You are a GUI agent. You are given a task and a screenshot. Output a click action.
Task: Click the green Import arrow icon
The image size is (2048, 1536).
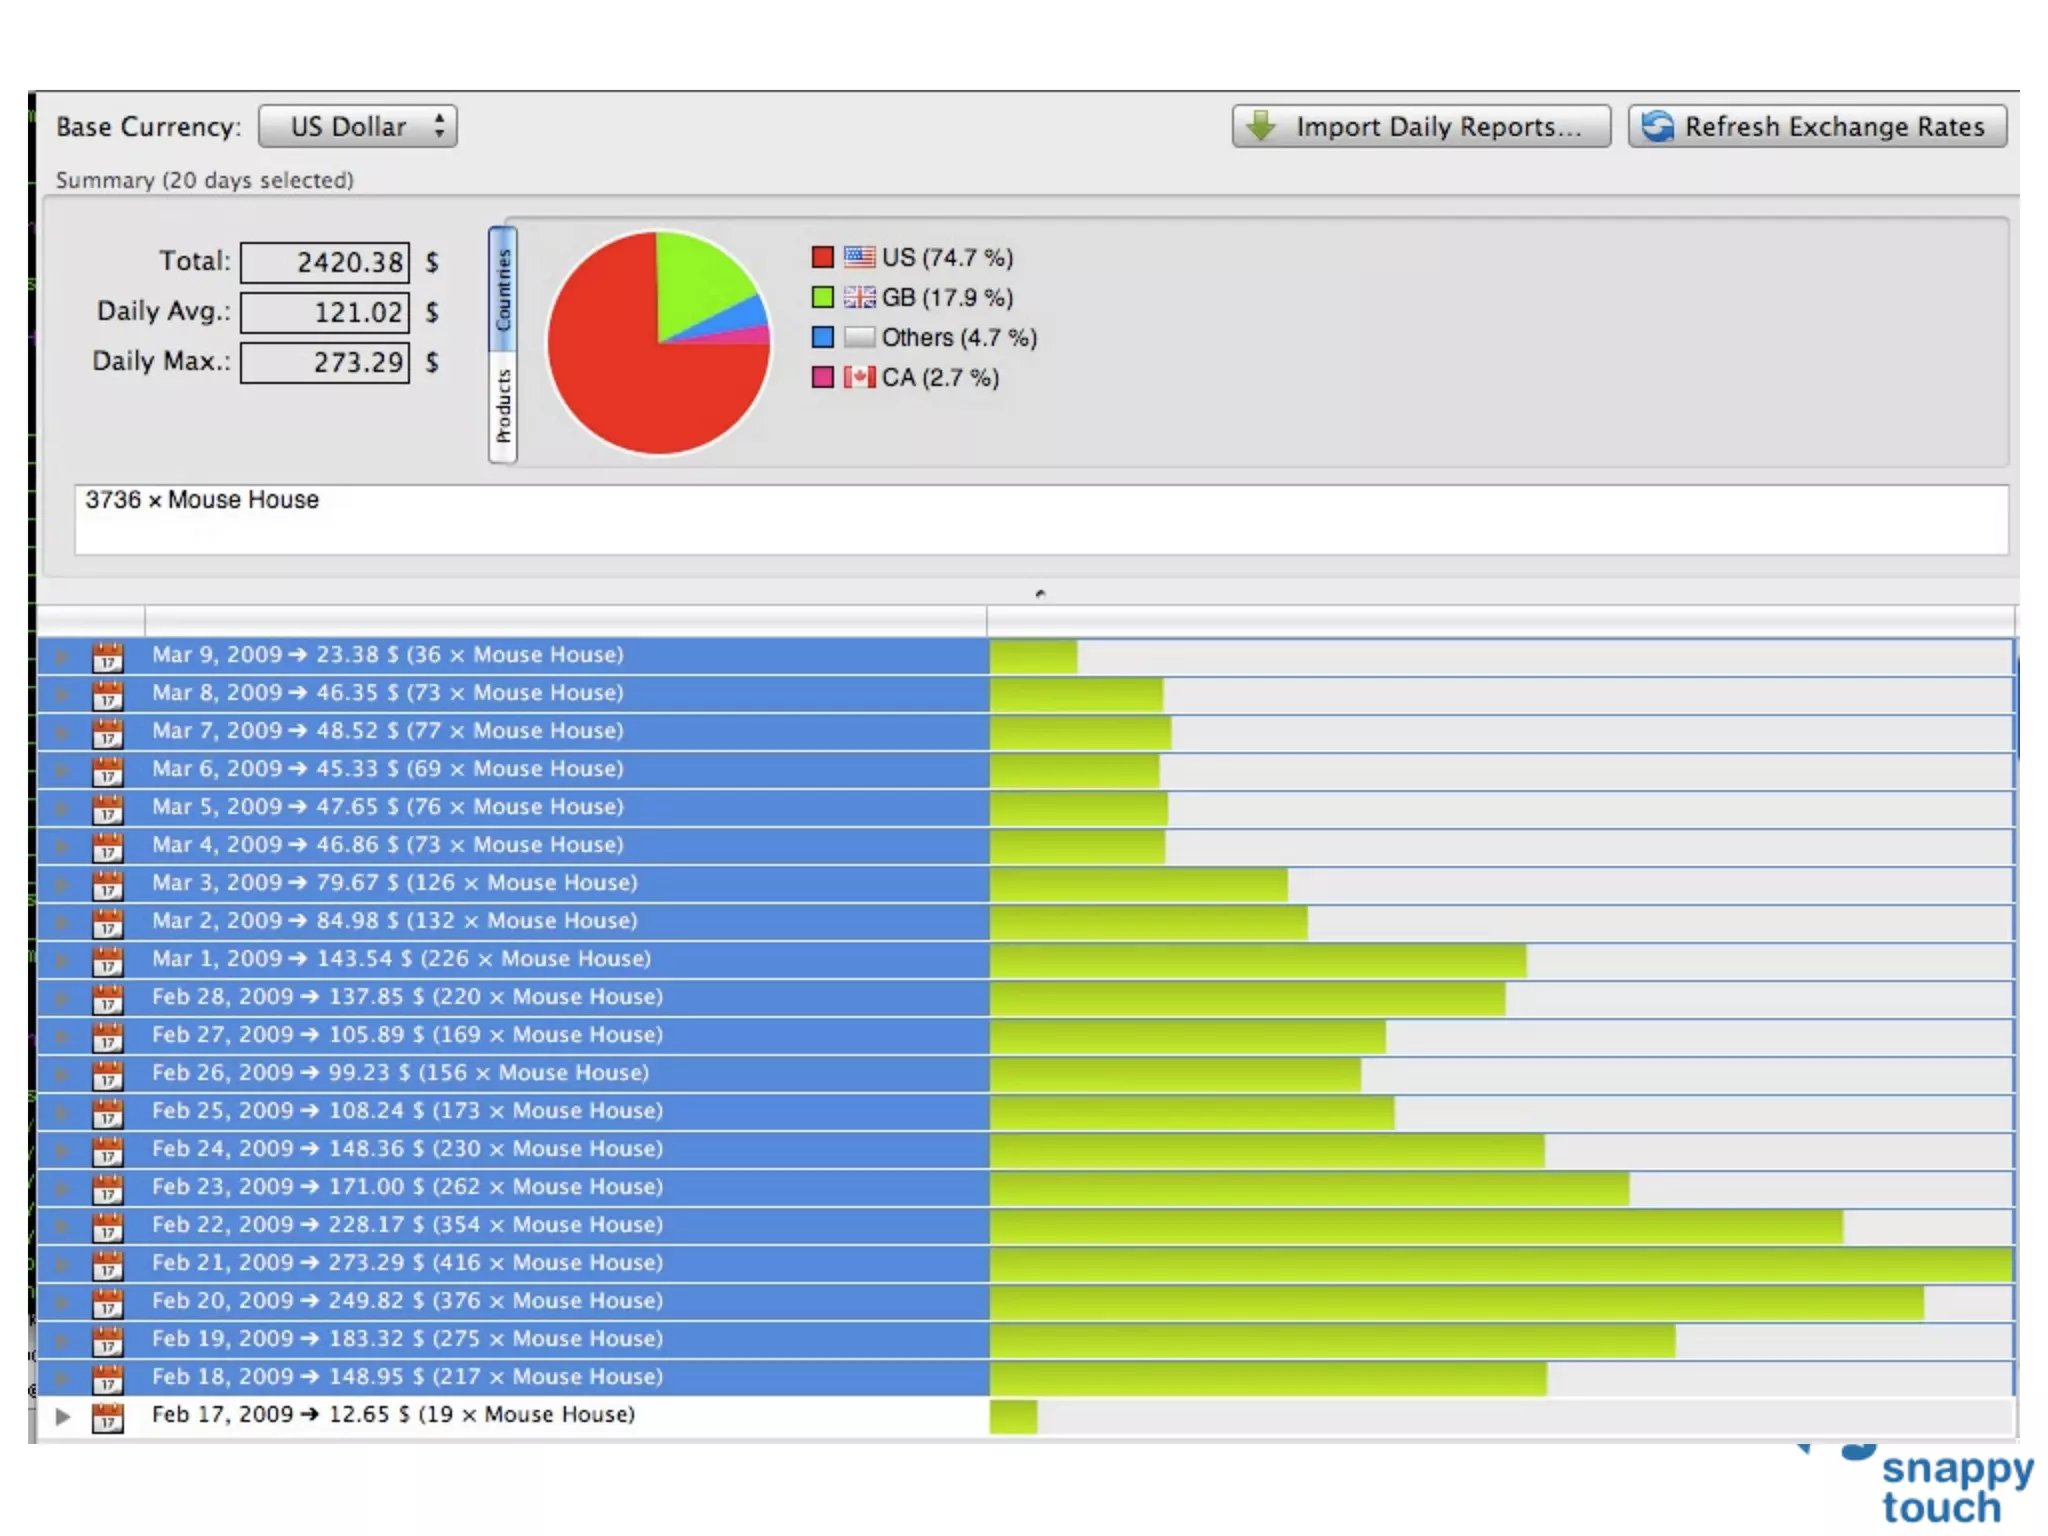(x=1262, y=126)
